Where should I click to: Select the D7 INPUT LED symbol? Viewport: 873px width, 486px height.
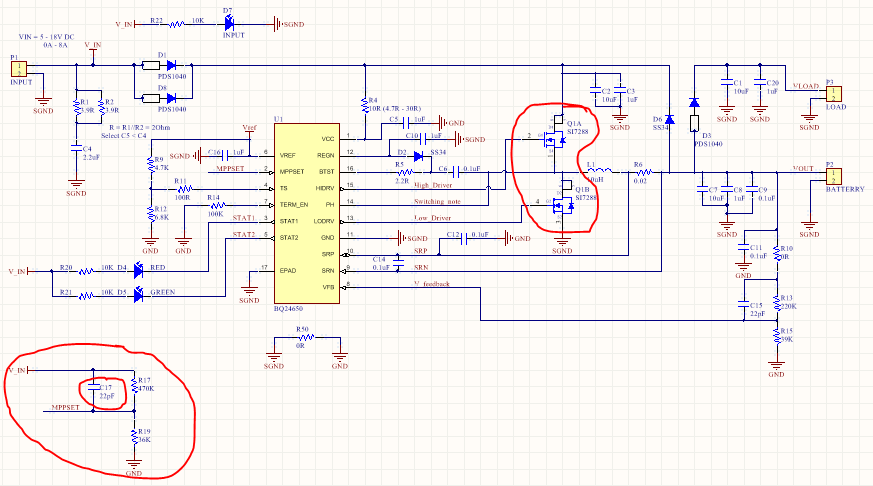pyautogui.click(x=229, y=23)
